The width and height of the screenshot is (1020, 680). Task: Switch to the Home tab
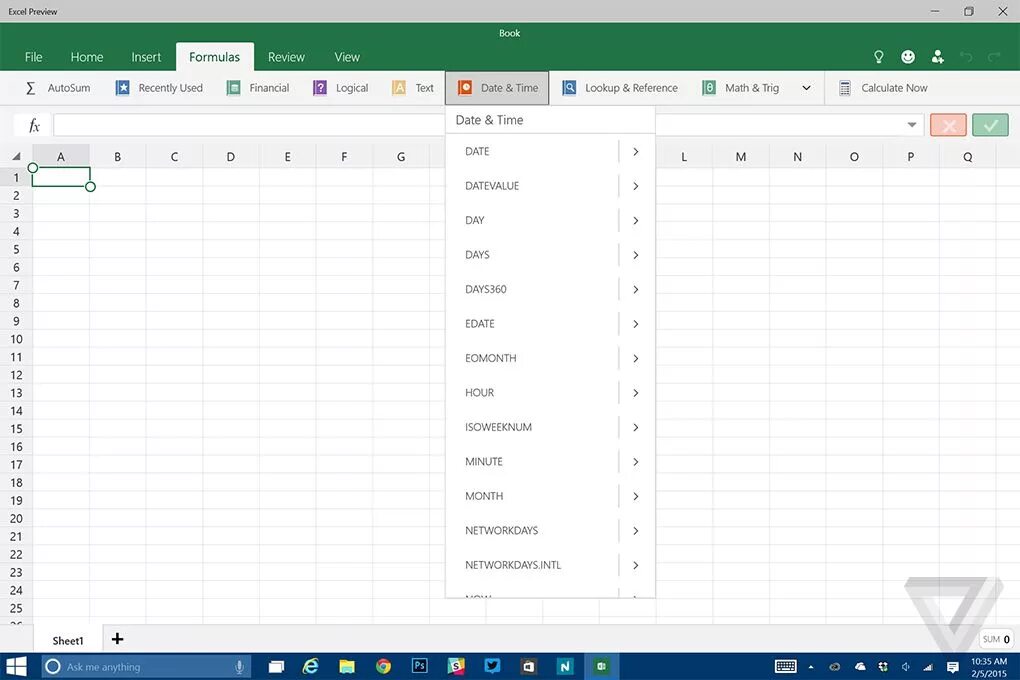[87, 57]
